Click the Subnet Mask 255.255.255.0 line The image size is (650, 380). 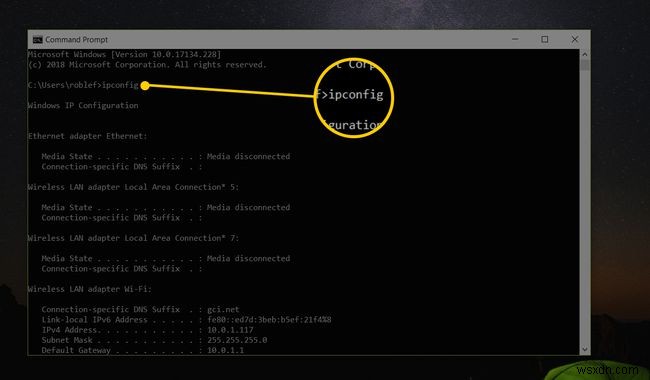pos(154,340)
